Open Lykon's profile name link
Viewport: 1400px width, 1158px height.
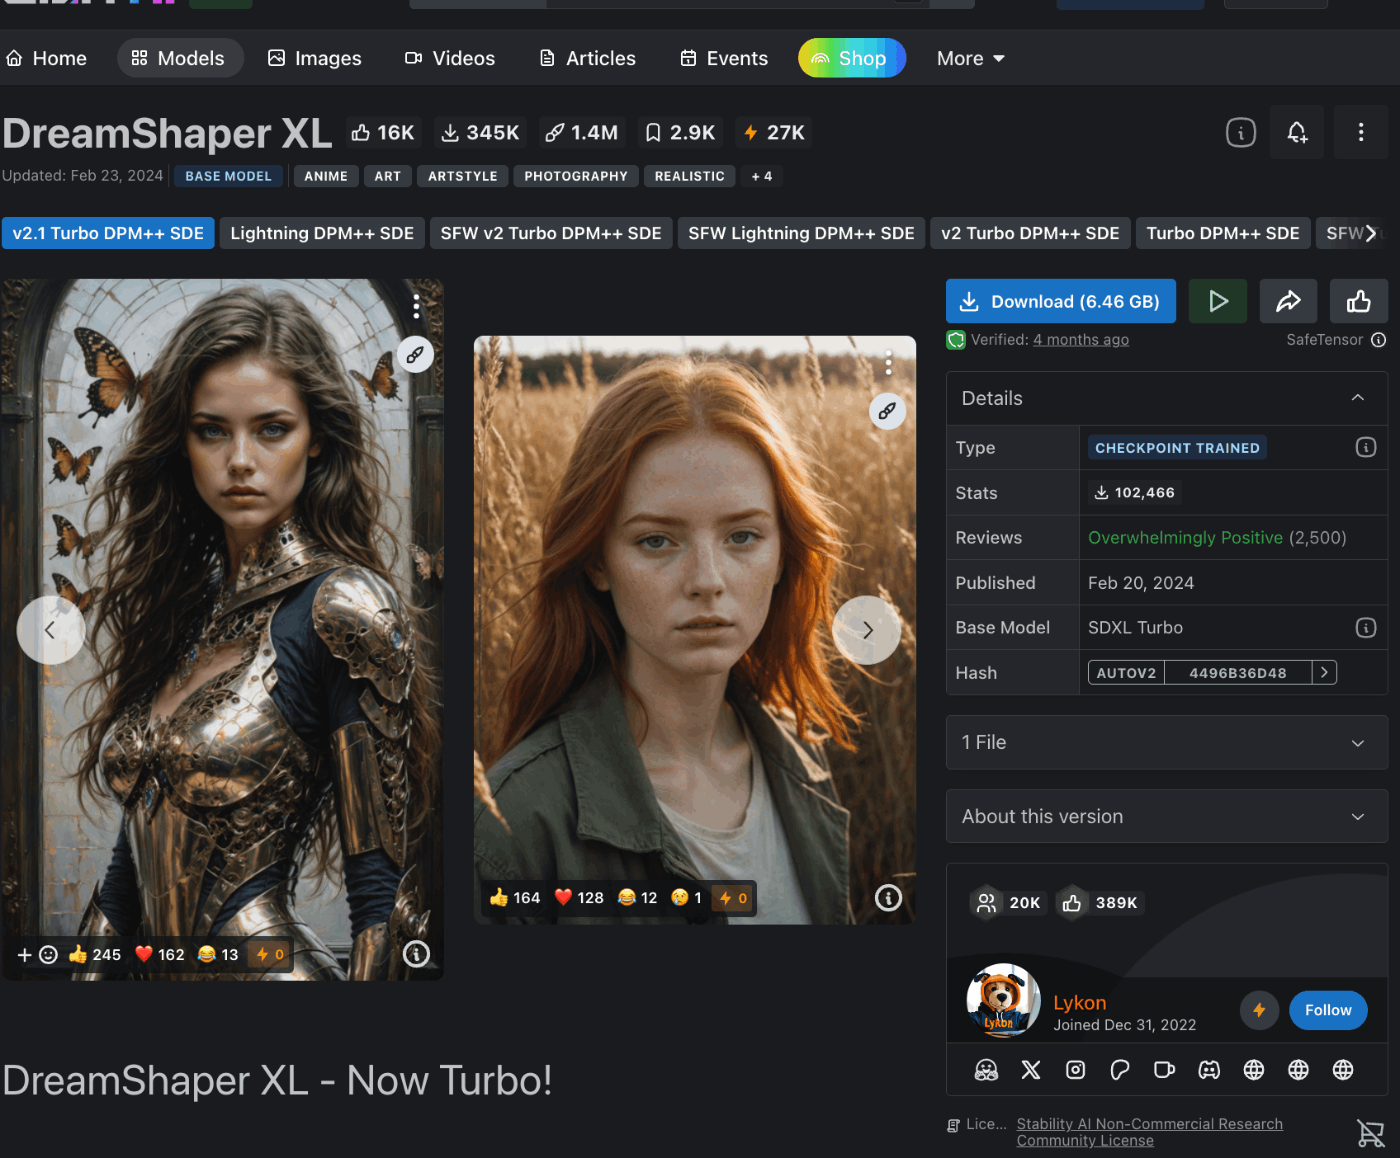click(1079, 1003)
